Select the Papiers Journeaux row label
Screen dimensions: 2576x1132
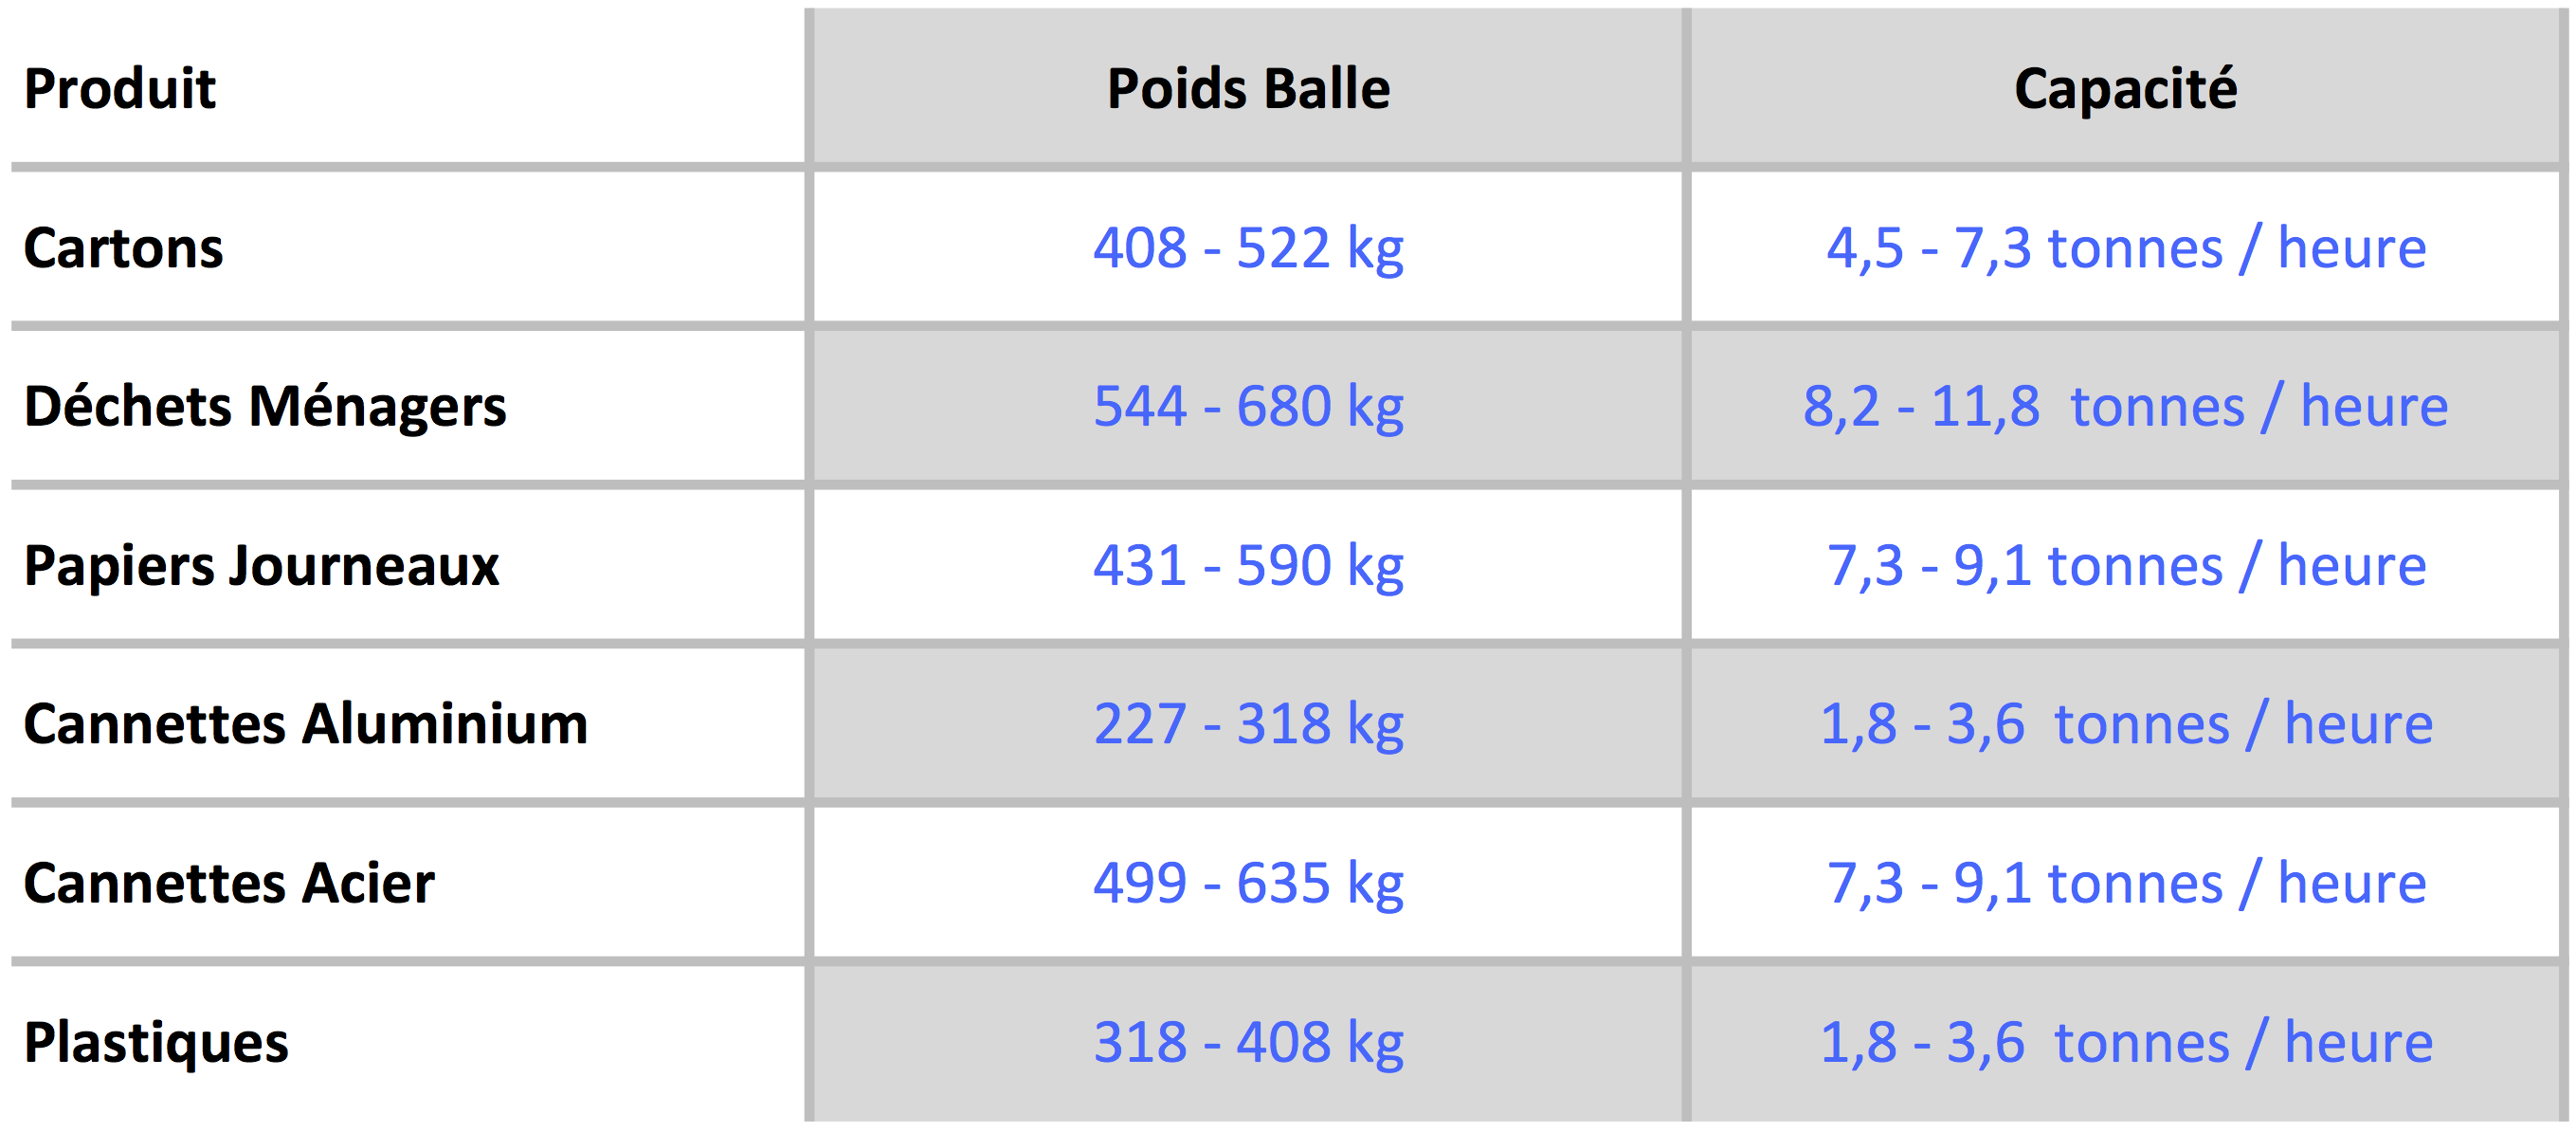261,565
